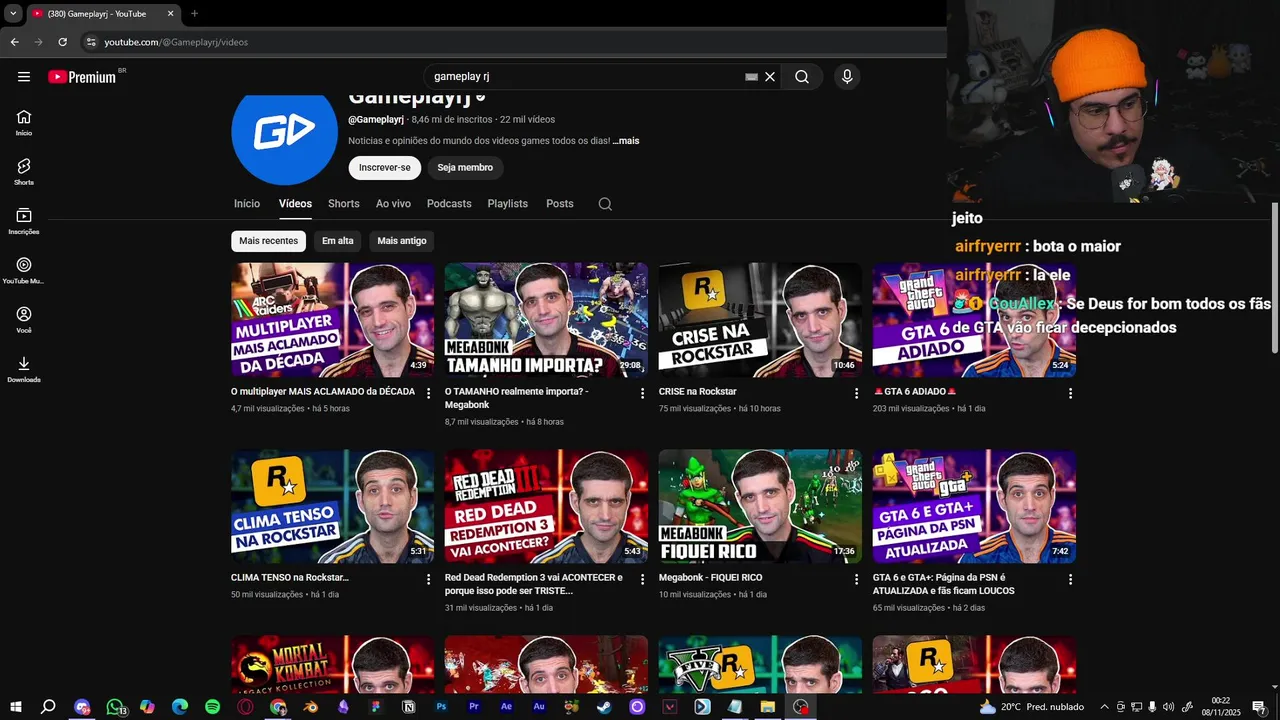Click the Seja membro button
This screenshot has width=1280, height=720.
tap(465, 168)
